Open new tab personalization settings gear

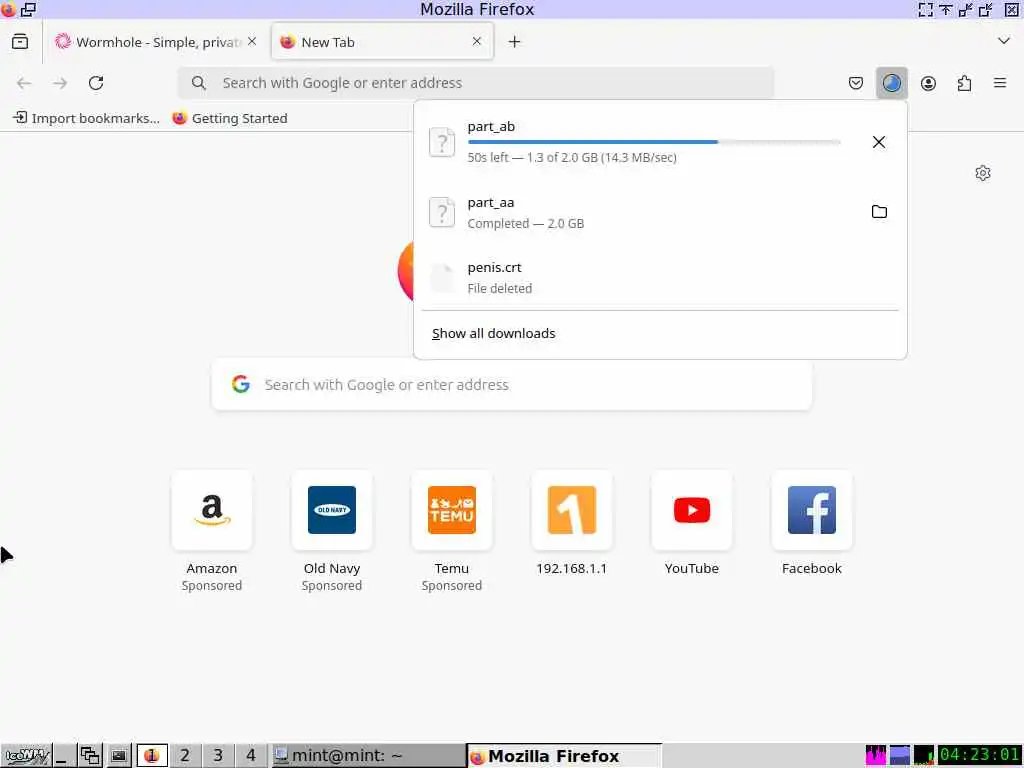982,173
